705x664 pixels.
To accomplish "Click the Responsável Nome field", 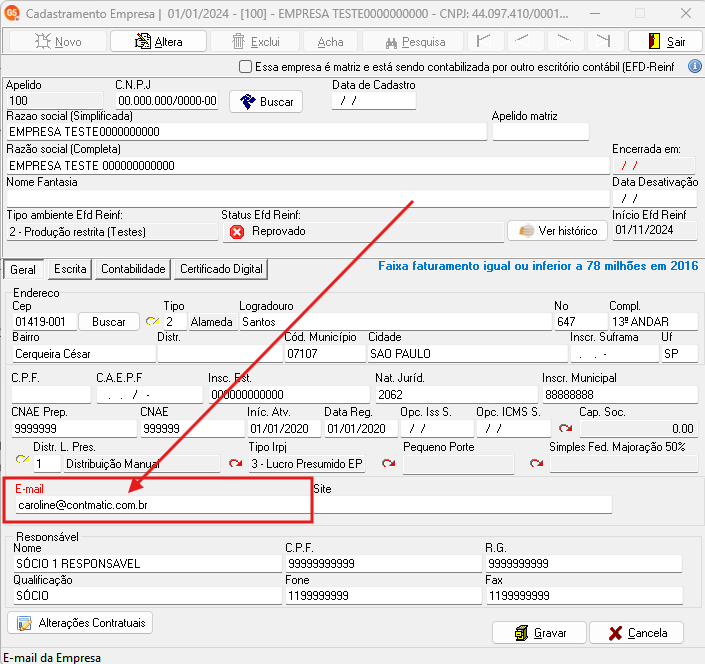I will tap(147, 564).
